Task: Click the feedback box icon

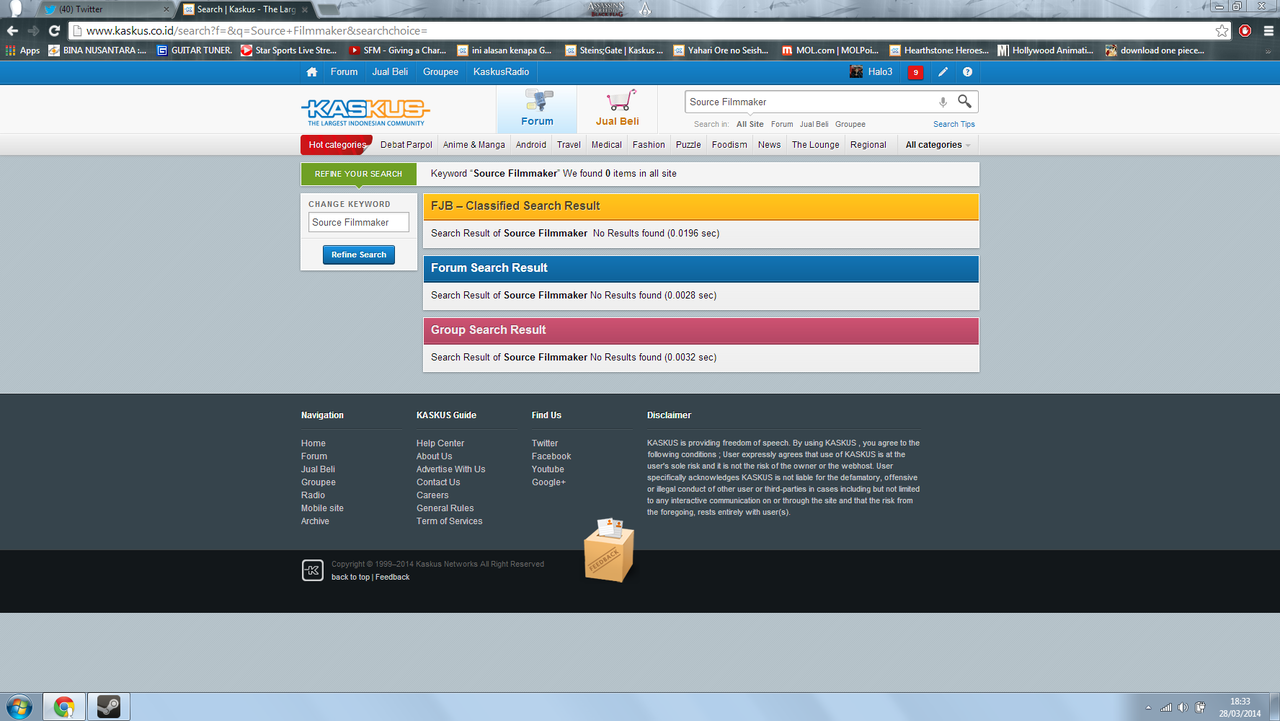Action: pyautogui.click(x=609, y=551)
